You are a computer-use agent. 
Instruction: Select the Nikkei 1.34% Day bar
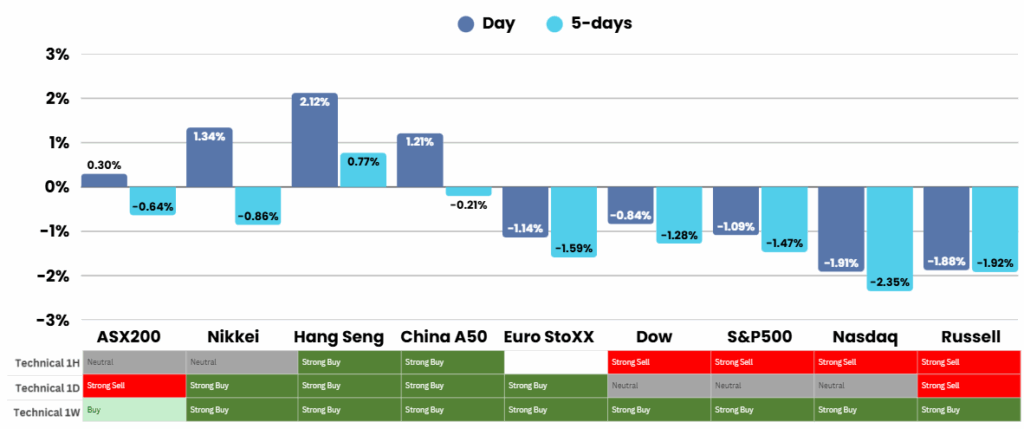tap(209, 157)
